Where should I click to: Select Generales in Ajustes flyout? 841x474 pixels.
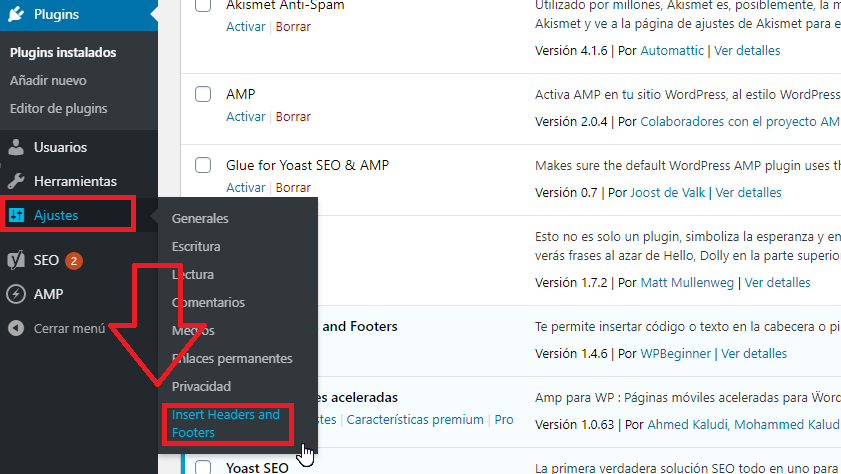click(200, 218)
